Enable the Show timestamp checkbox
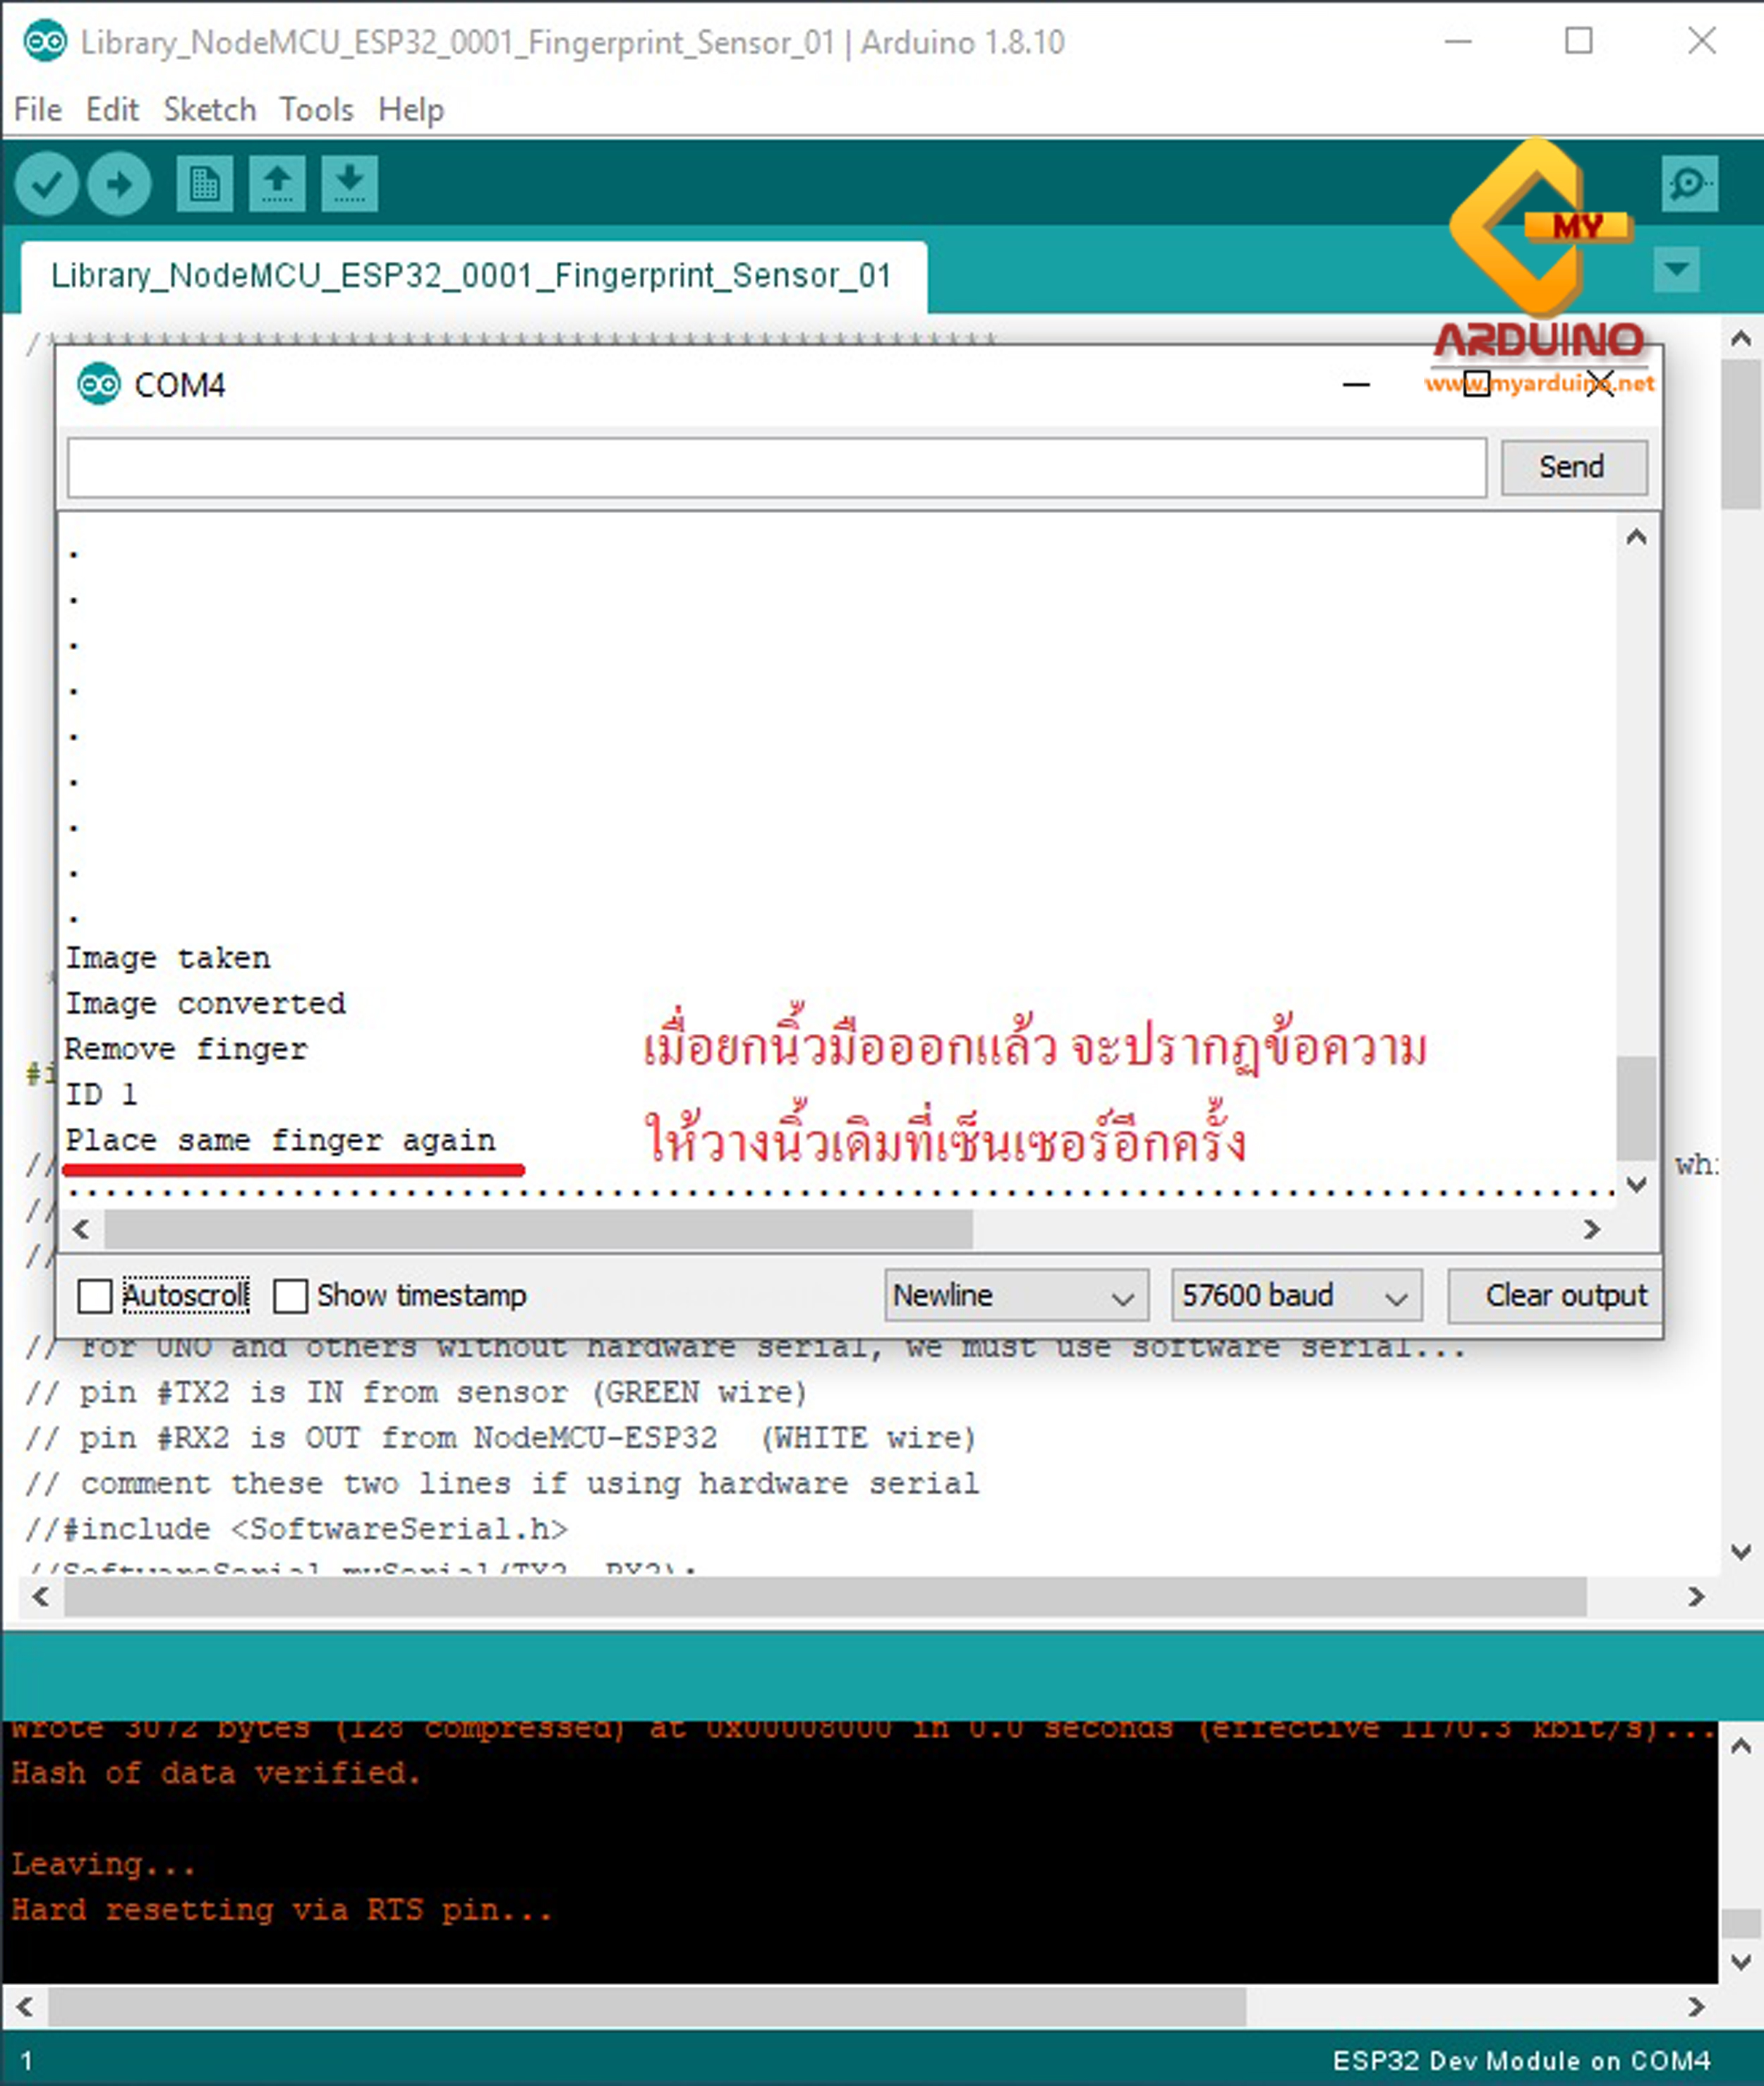Screen dimensions: 1764x2086 point(291,1295)
